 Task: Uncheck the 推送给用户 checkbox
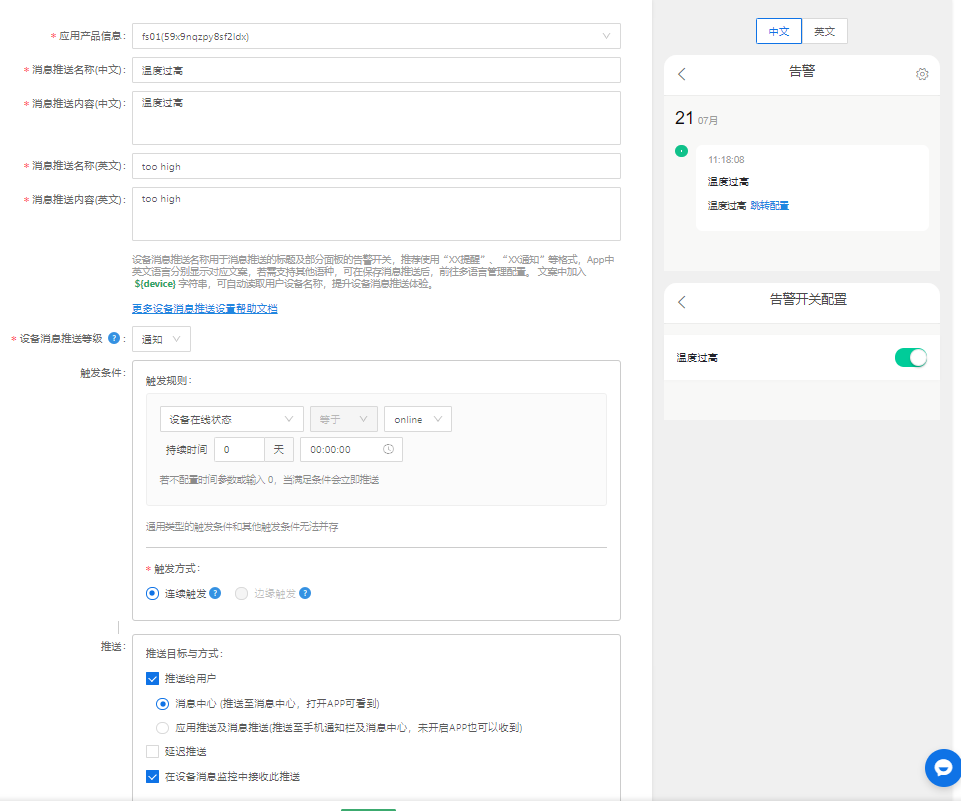153,679
